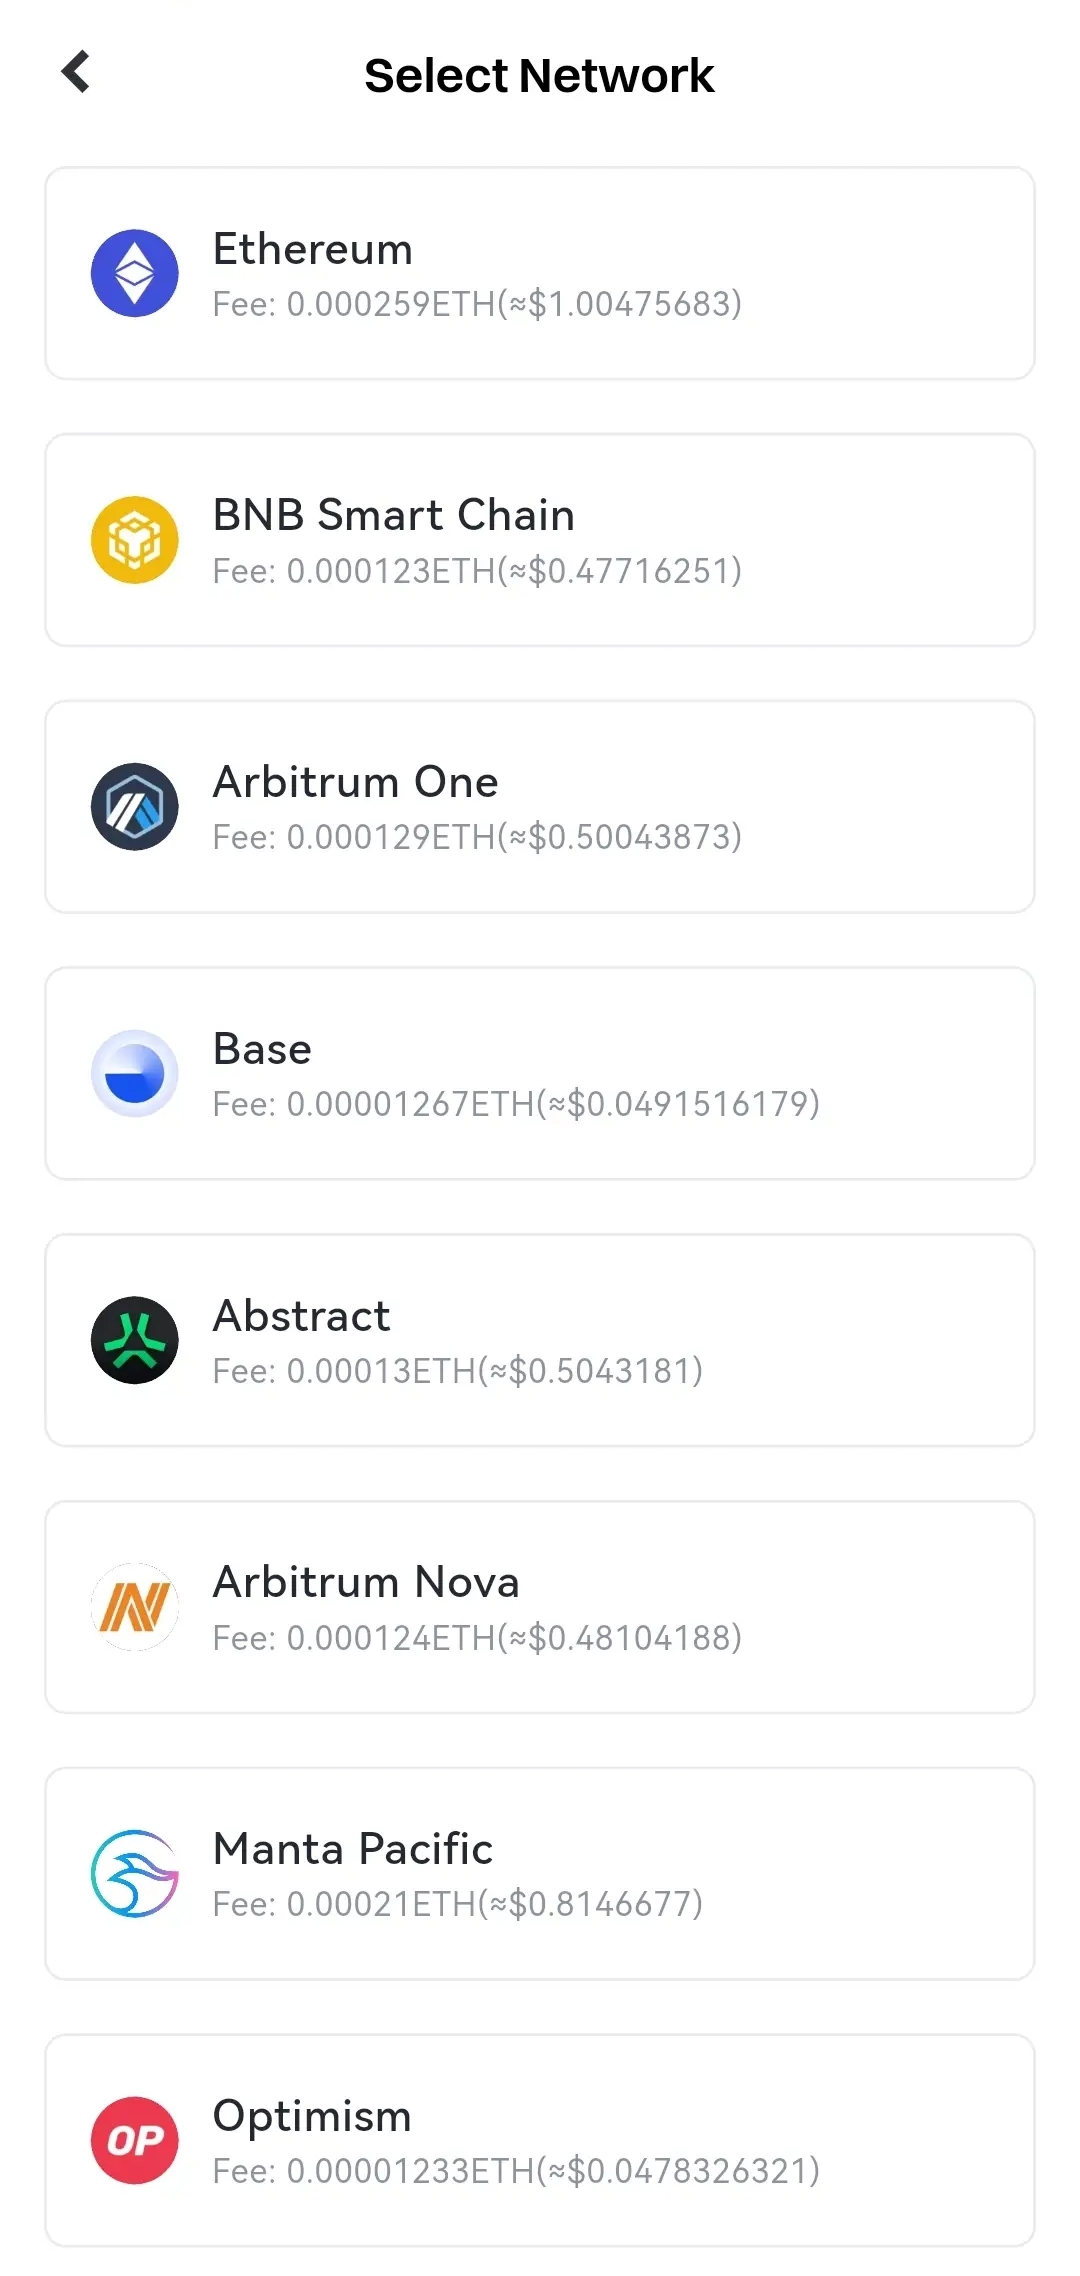This screenshot has height=2276, width=1080.
Task: Select the Ethereum network name
Action: tap(313, 249)
